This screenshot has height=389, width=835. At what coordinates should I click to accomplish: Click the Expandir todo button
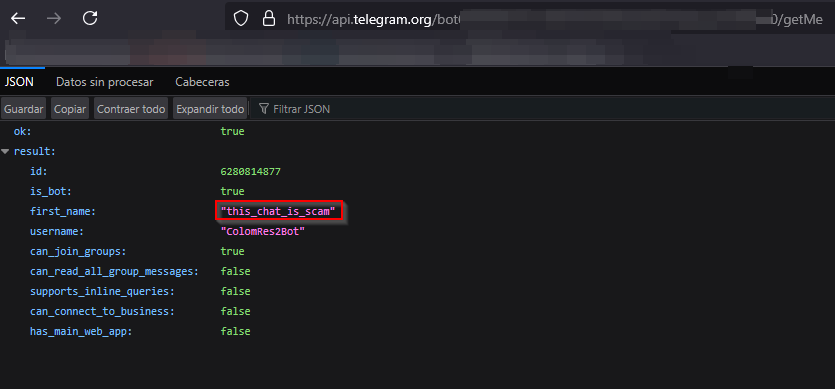pos(210,109)
